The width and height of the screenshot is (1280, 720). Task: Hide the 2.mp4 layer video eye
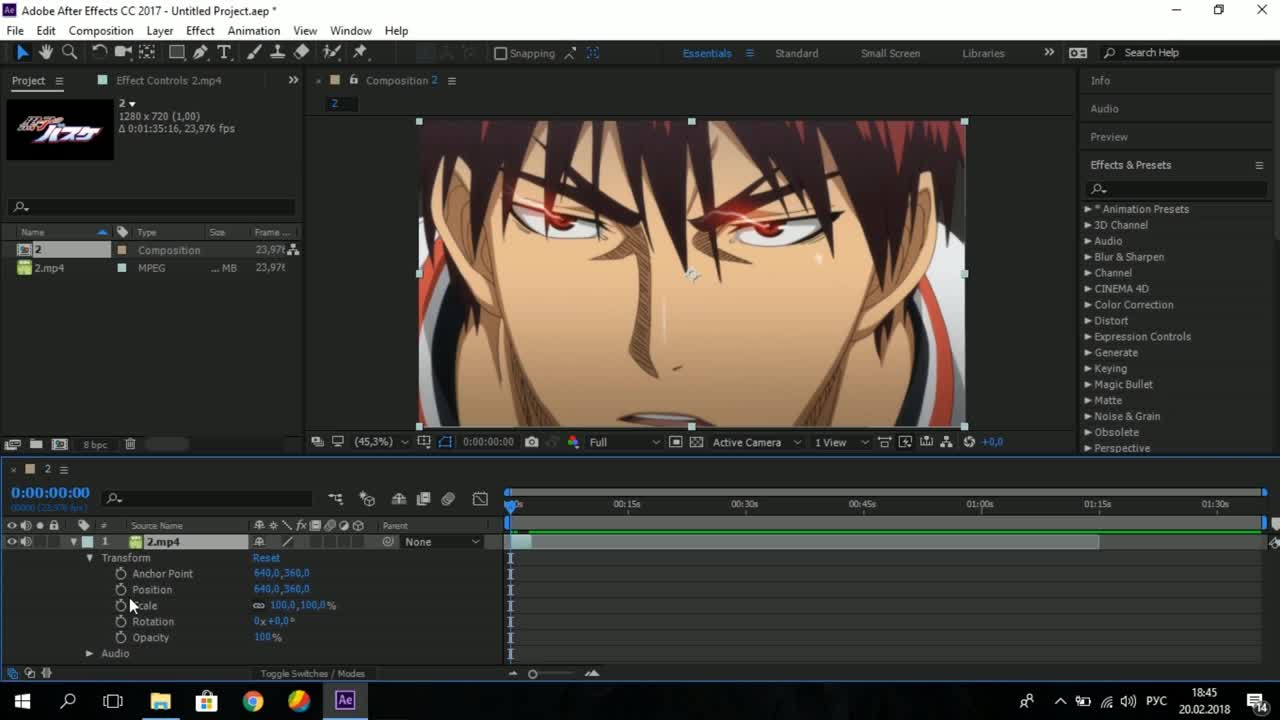coord(12,542)
